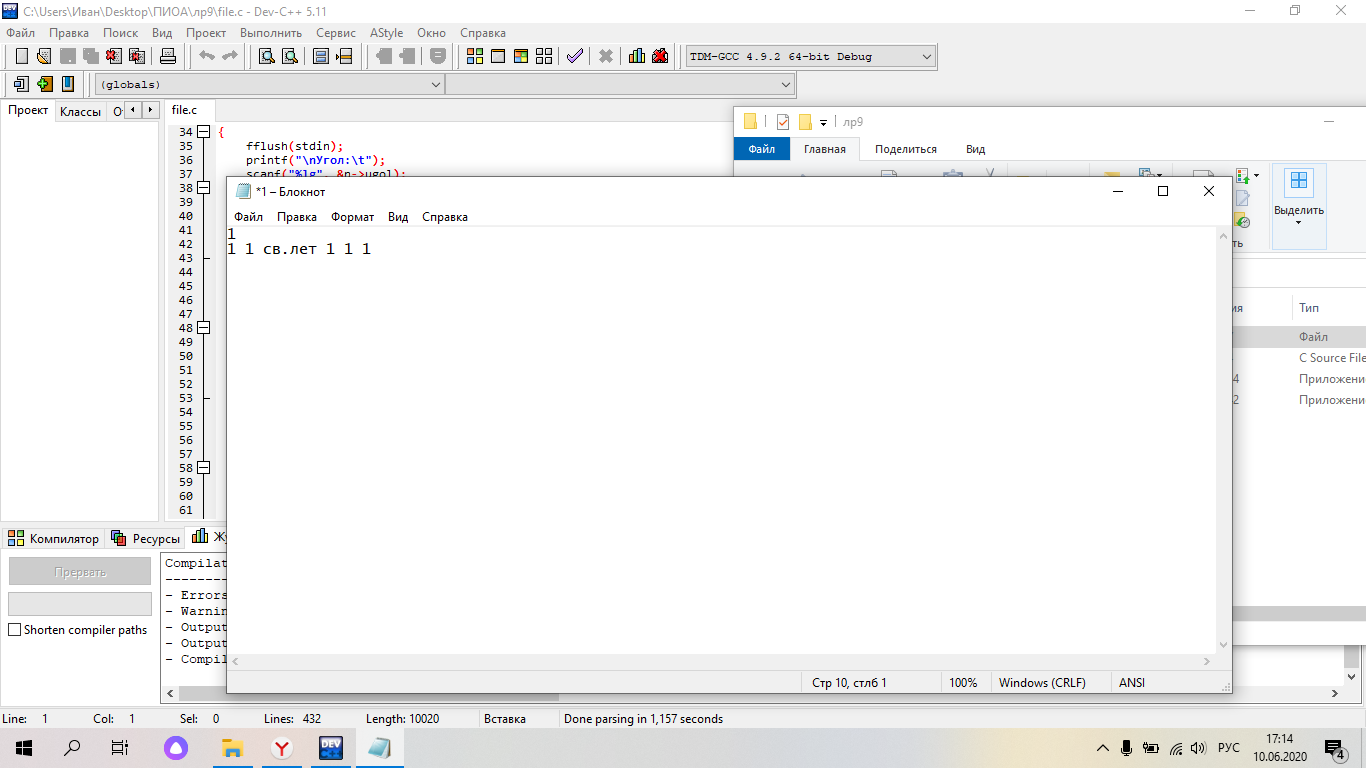The width and height of the screenshot is (1366, 768).
Task: Open AStyle menu in Dev-C++
Action: (x=387, y=33)
